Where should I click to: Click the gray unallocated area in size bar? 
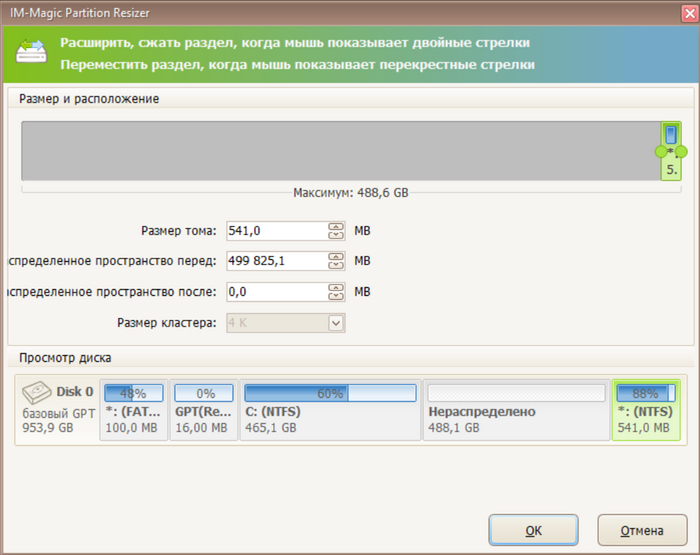pos(341,151)
